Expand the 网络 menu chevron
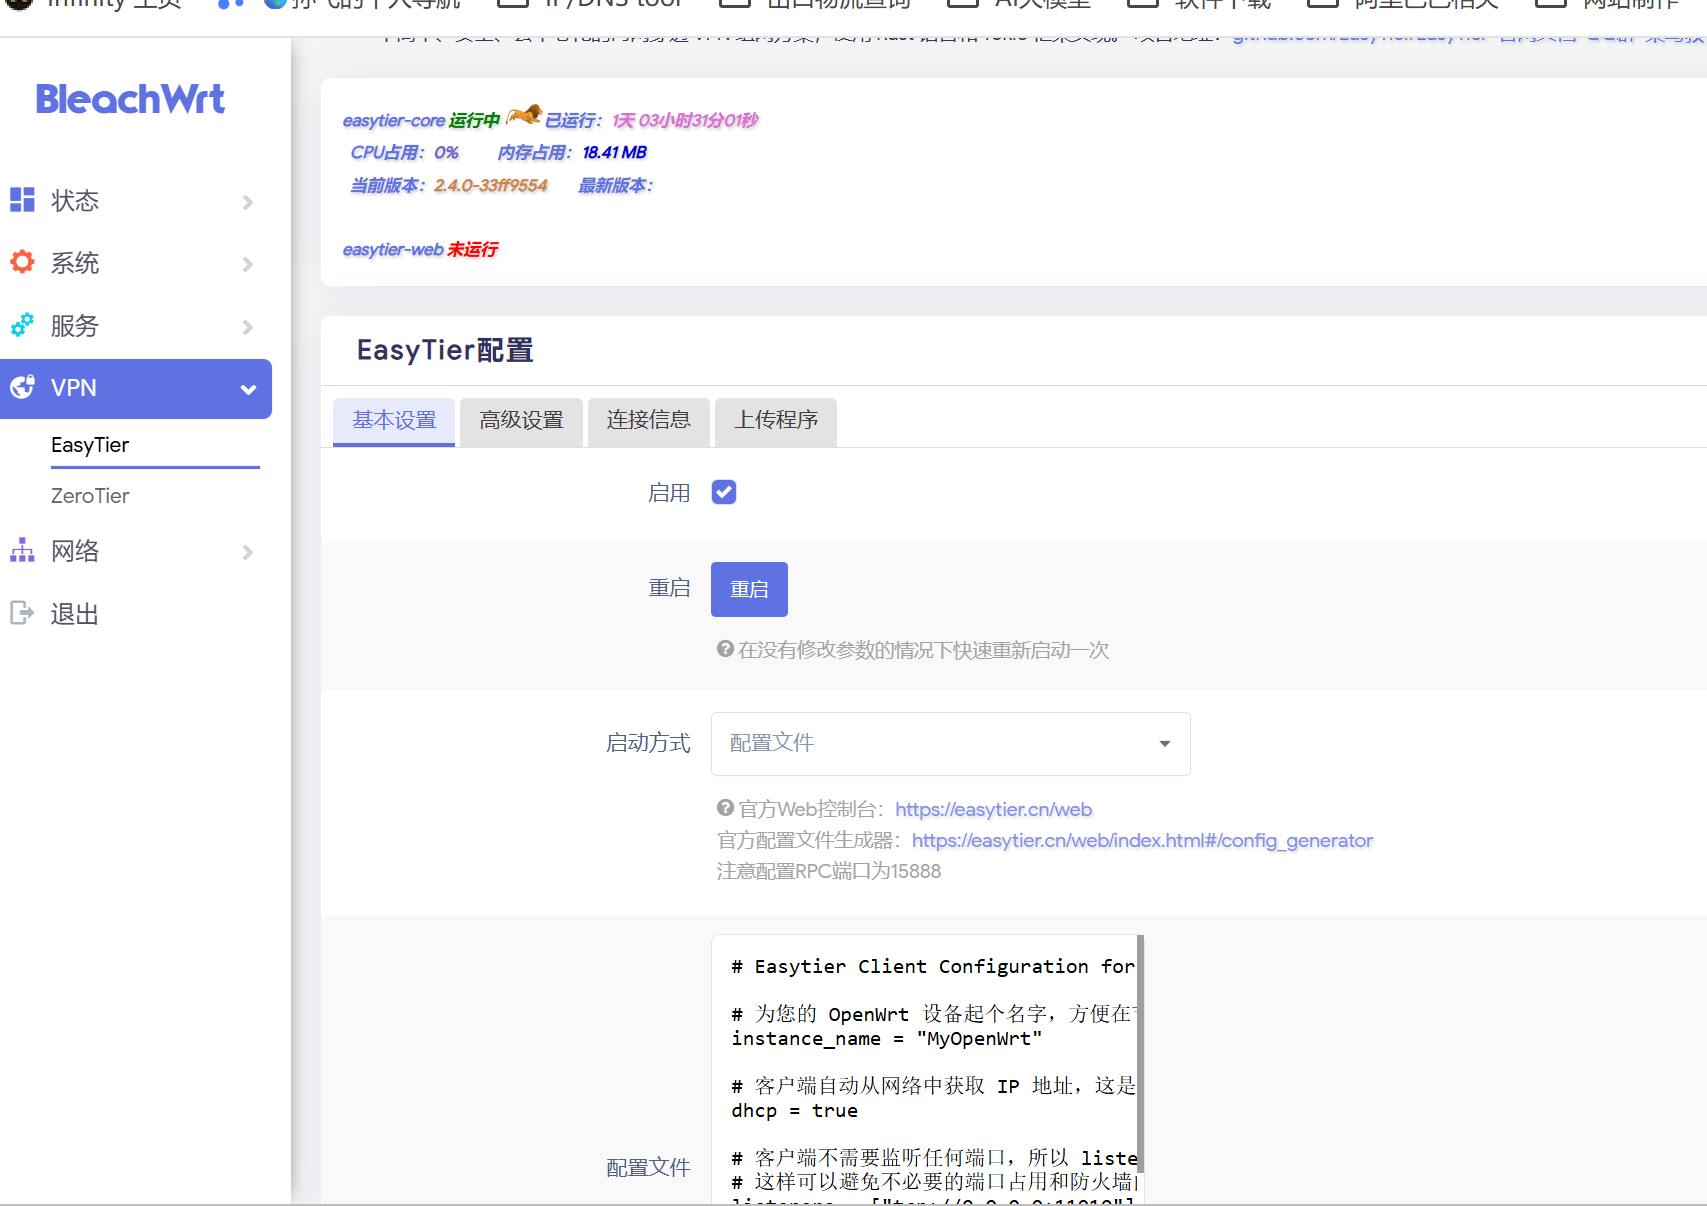Viewport: 1707px width, 1206px height. [x=248, y=552]
